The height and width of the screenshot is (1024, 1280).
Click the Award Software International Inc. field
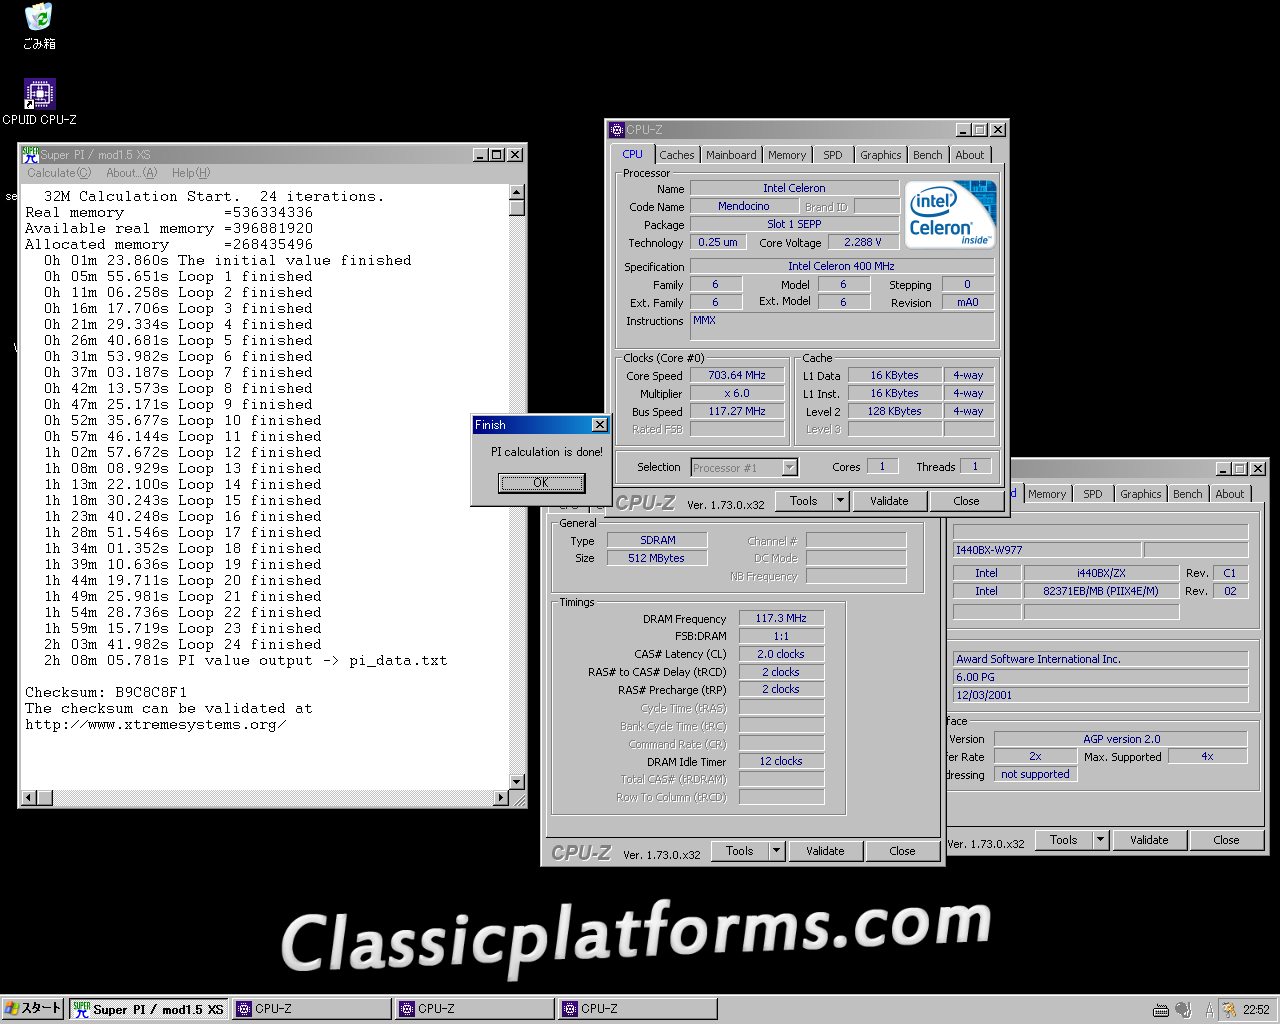pyautogui.click(x=1101, y=659)
